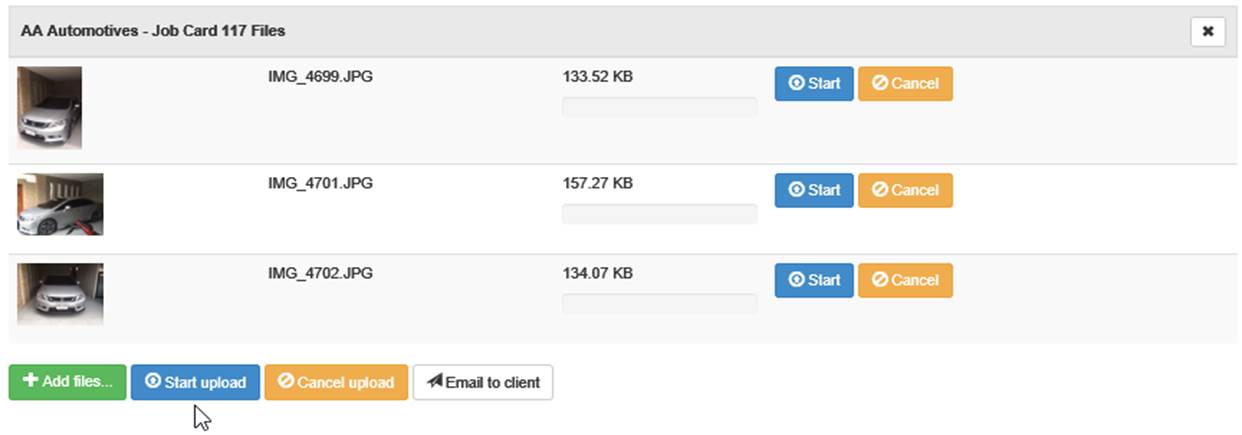Open the IMG_4701 car thumbnail

(60, 204)
